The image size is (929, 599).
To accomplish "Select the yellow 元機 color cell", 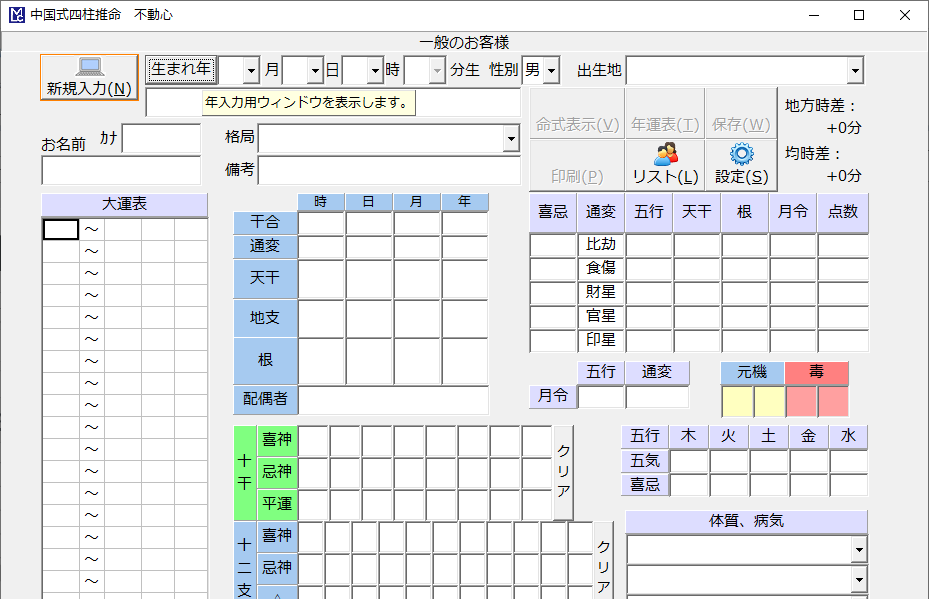I will [737, 401].
